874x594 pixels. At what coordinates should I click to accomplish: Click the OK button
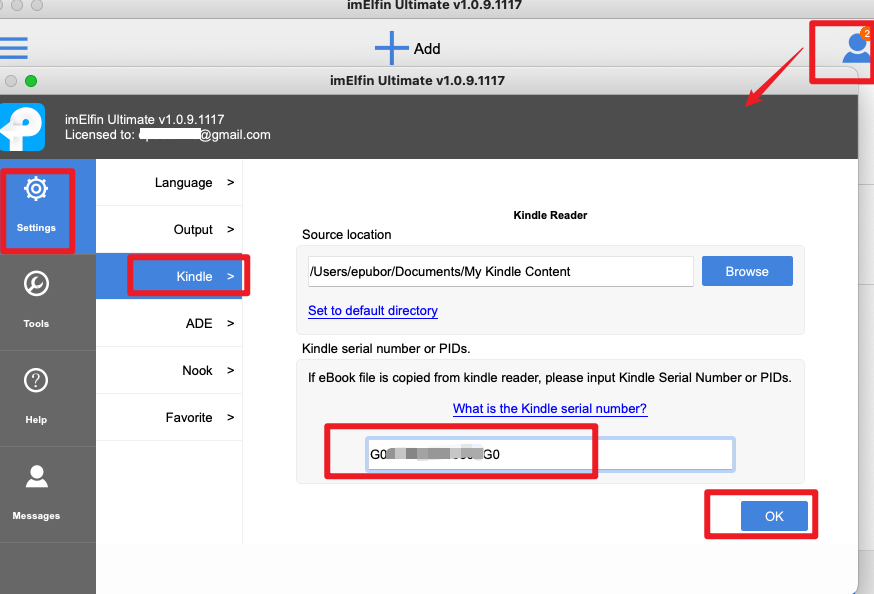click(x=774, y=516)
